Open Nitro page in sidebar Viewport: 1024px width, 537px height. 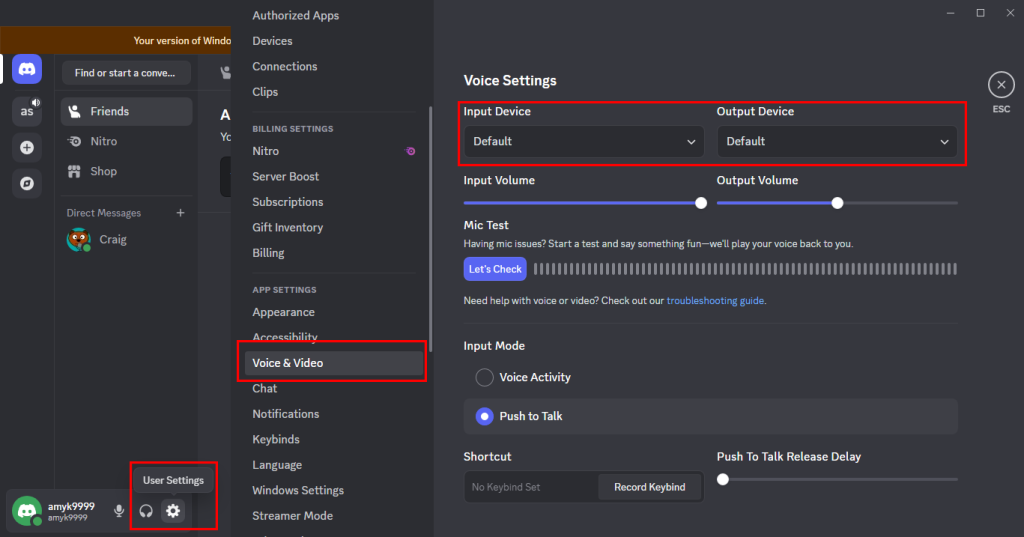pyautogui.click(x=127, y=141)
